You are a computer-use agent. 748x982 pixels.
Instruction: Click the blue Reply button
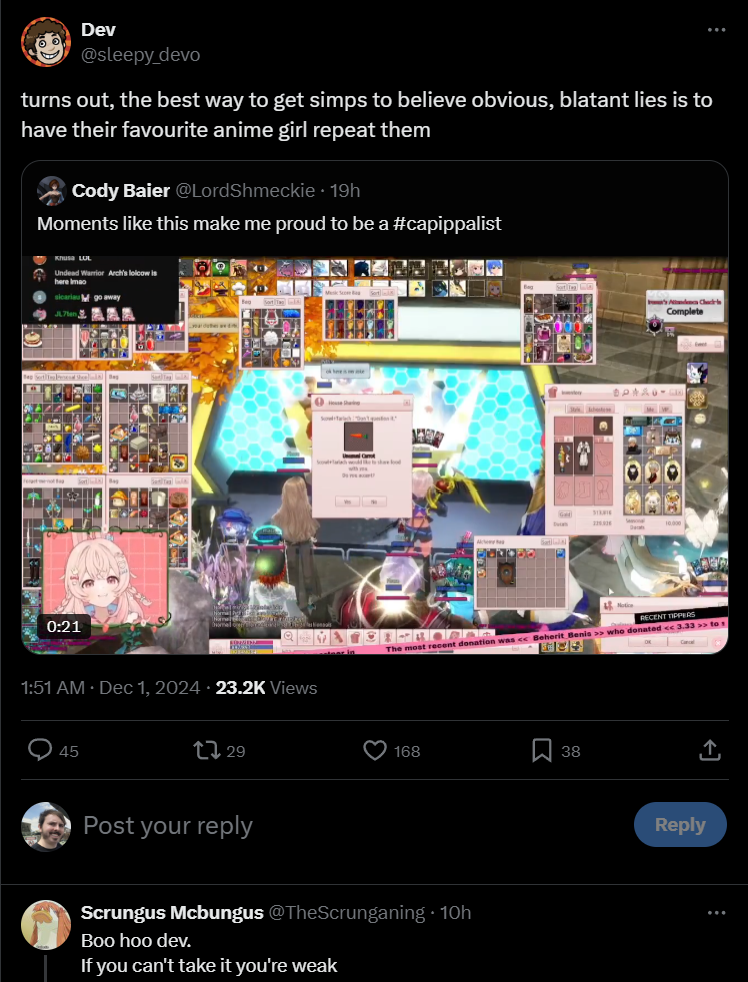(680, 825)
